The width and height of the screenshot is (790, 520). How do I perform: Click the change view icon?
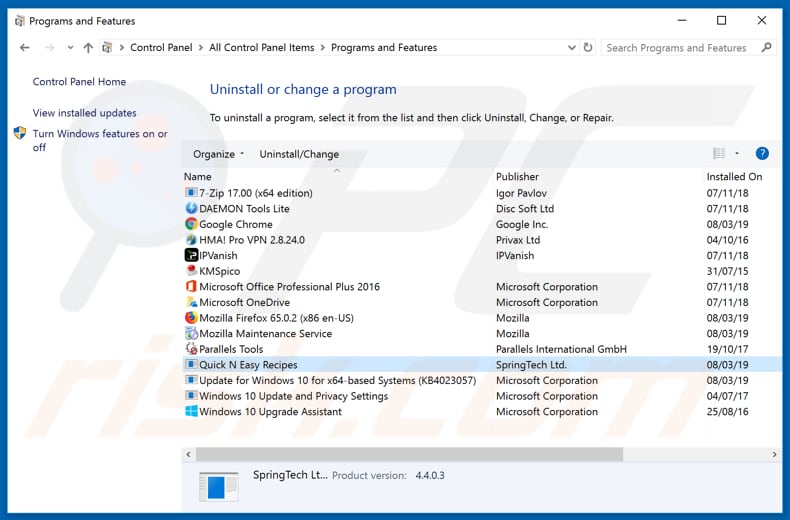pyautogui.click(x=719, y=153)
